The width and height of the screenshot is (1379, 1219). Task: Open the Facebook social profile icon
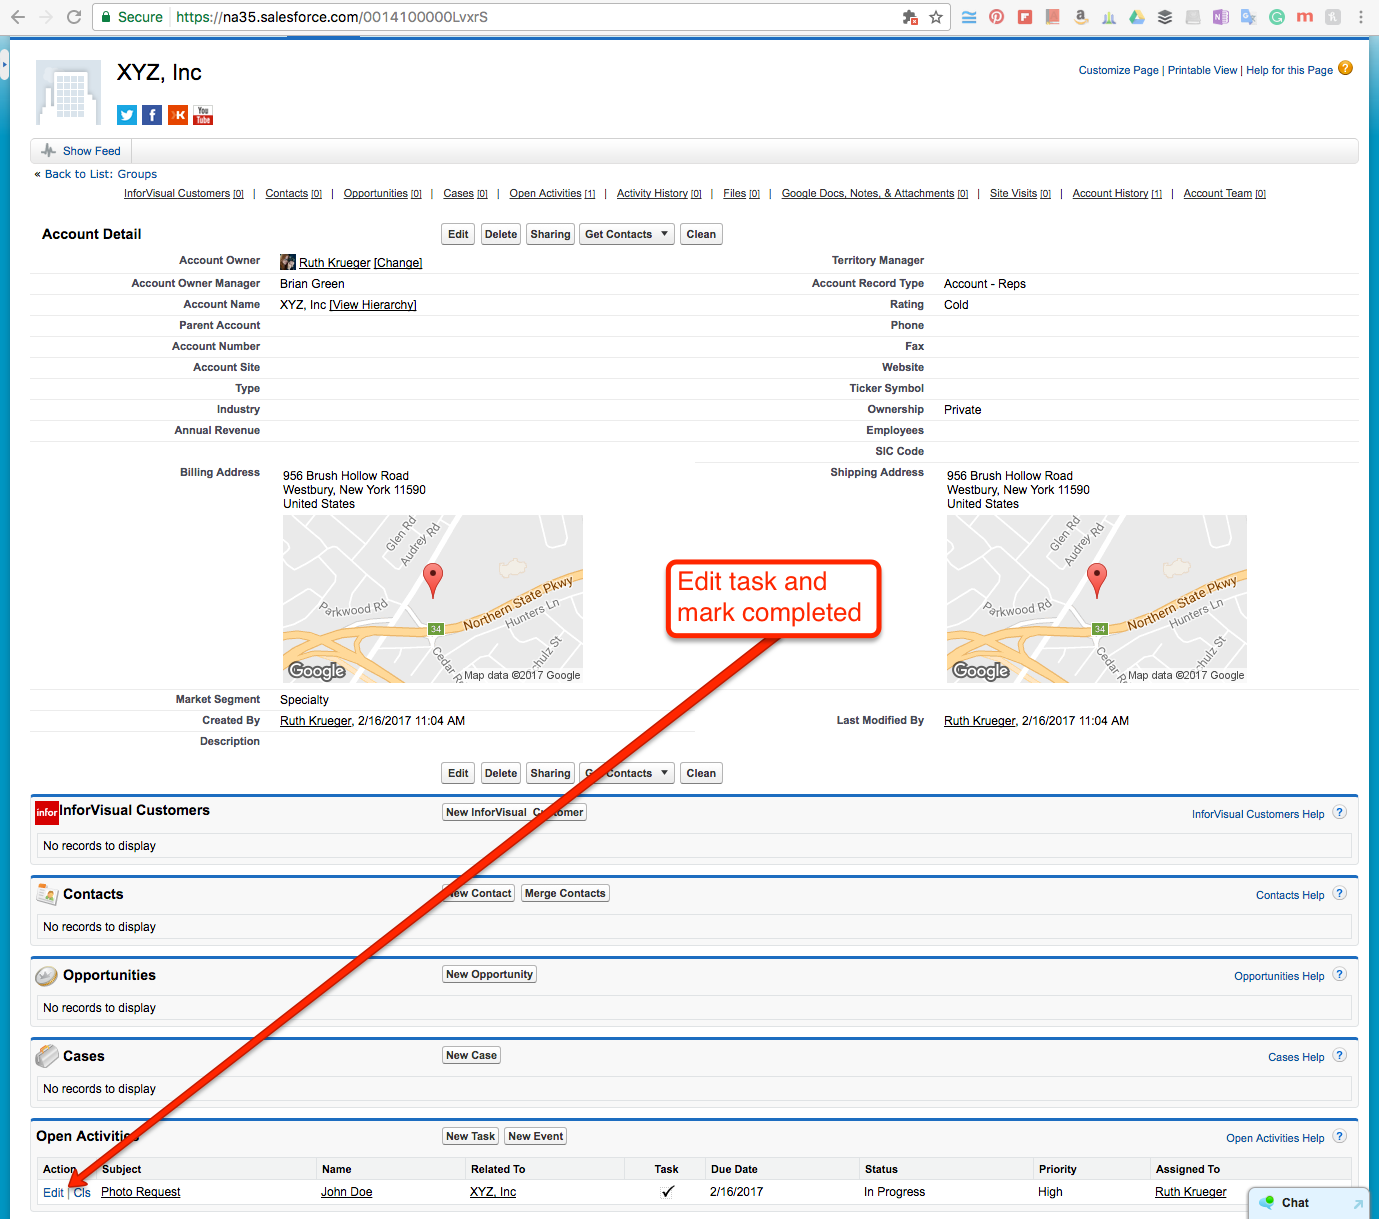152,115
